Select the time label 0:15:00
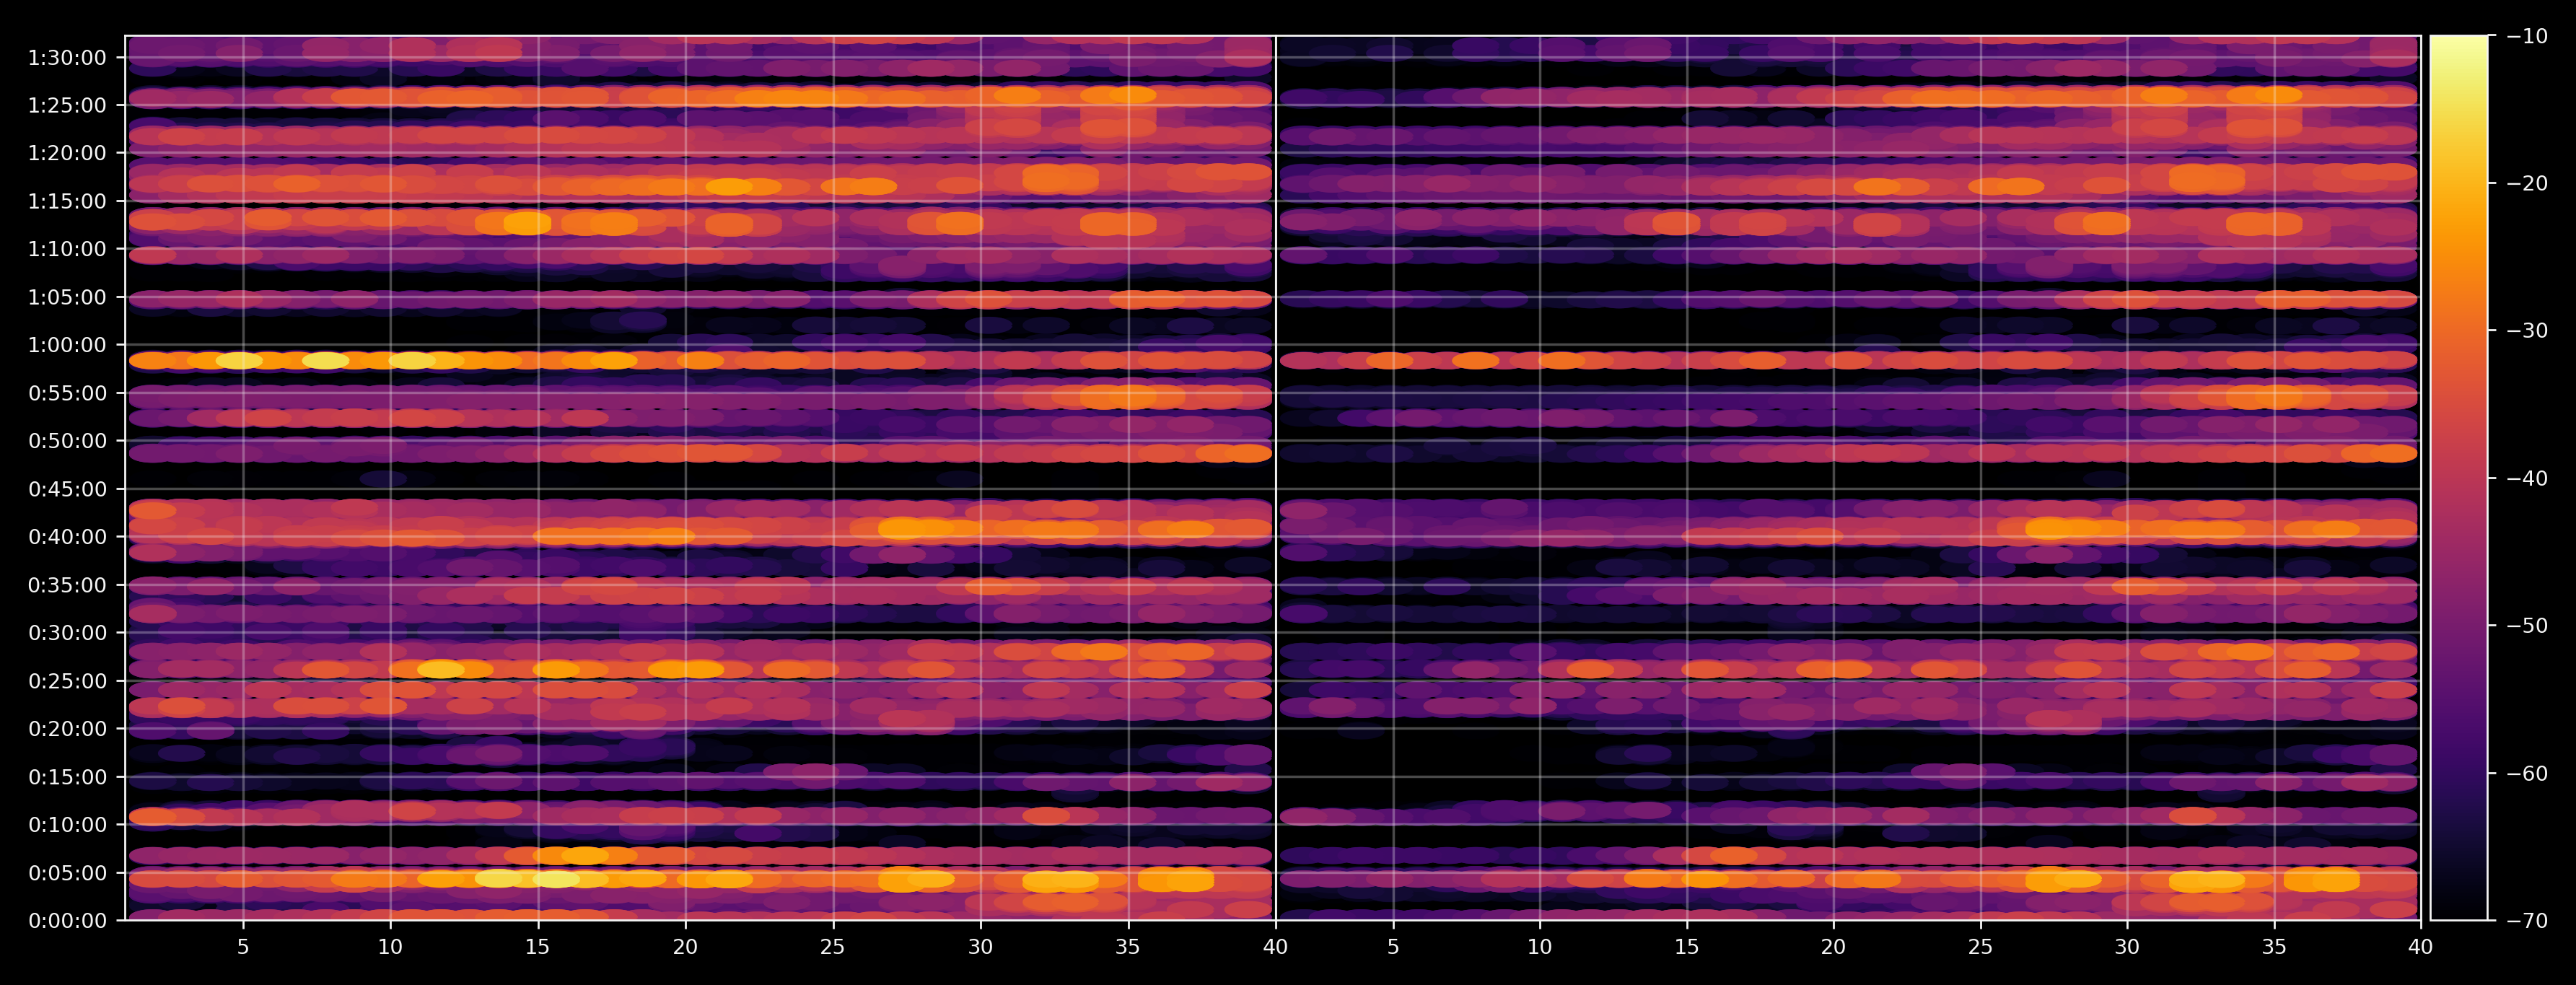Screen dimensions: 2576x985 [x=67, y=777]
